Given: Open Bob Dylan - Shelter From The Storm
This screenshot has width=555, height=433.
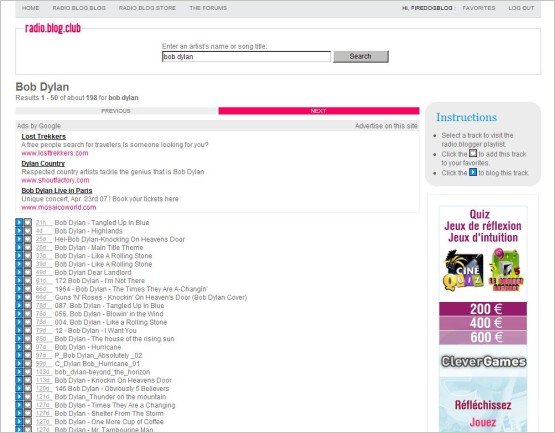Looking at the screenshot, I should (x=109, y=414).
